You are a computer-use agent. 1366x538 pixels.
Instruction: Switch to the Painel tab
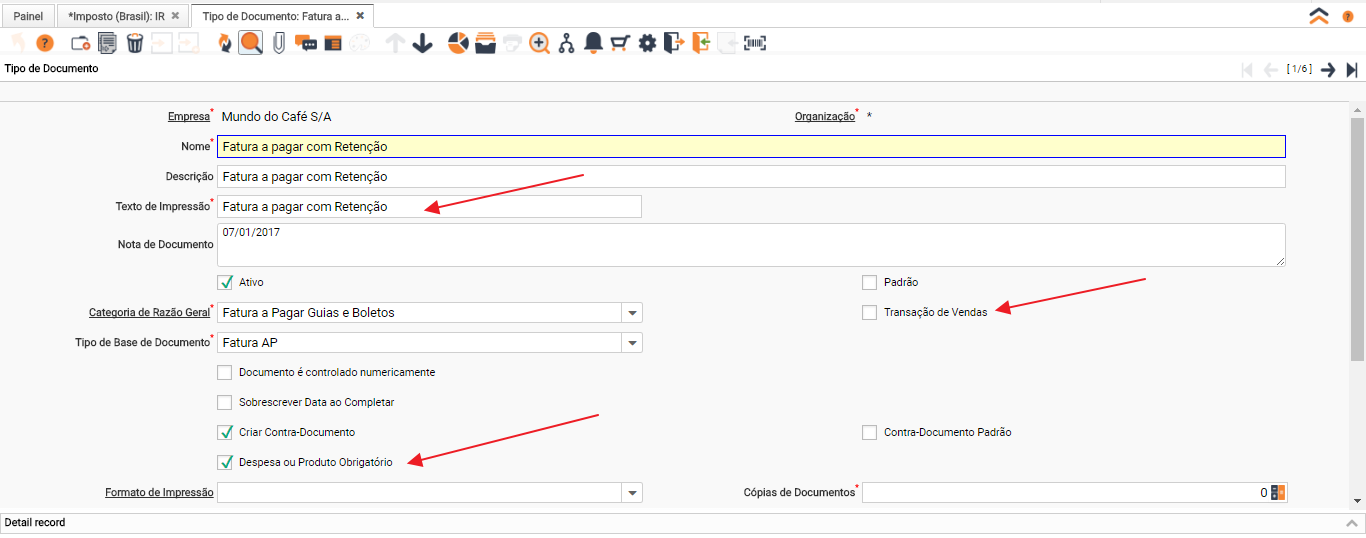[28, 16]
